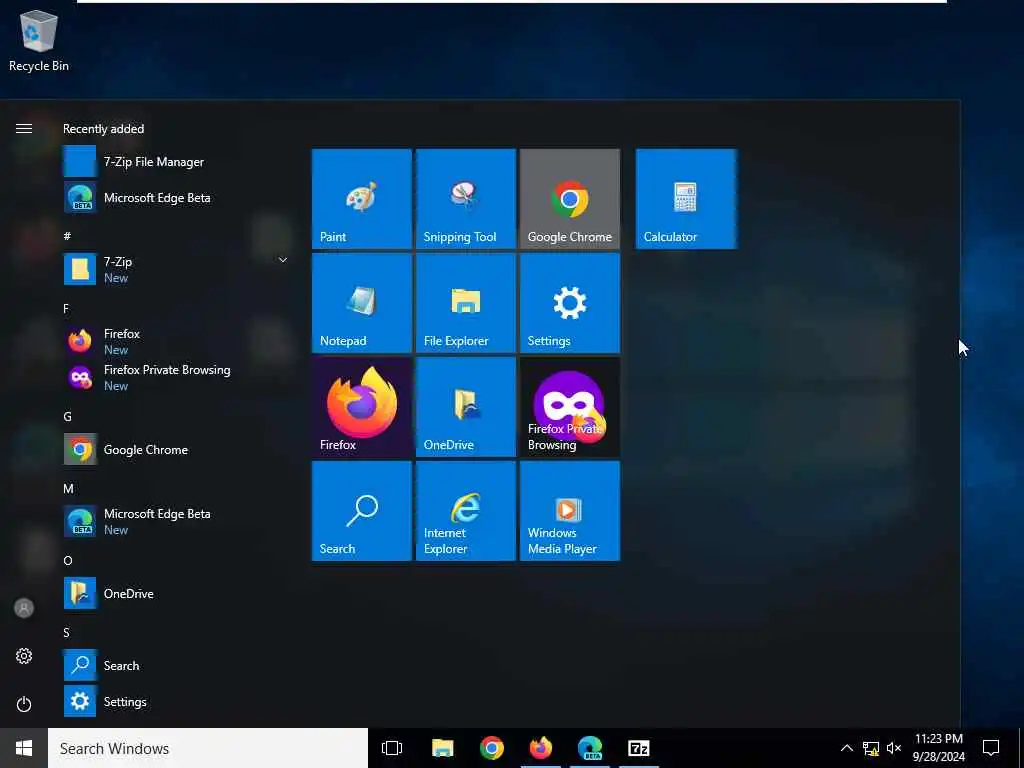Switch to Chrome on the taskbar
Screen dimensions: 1024x768
491,748
